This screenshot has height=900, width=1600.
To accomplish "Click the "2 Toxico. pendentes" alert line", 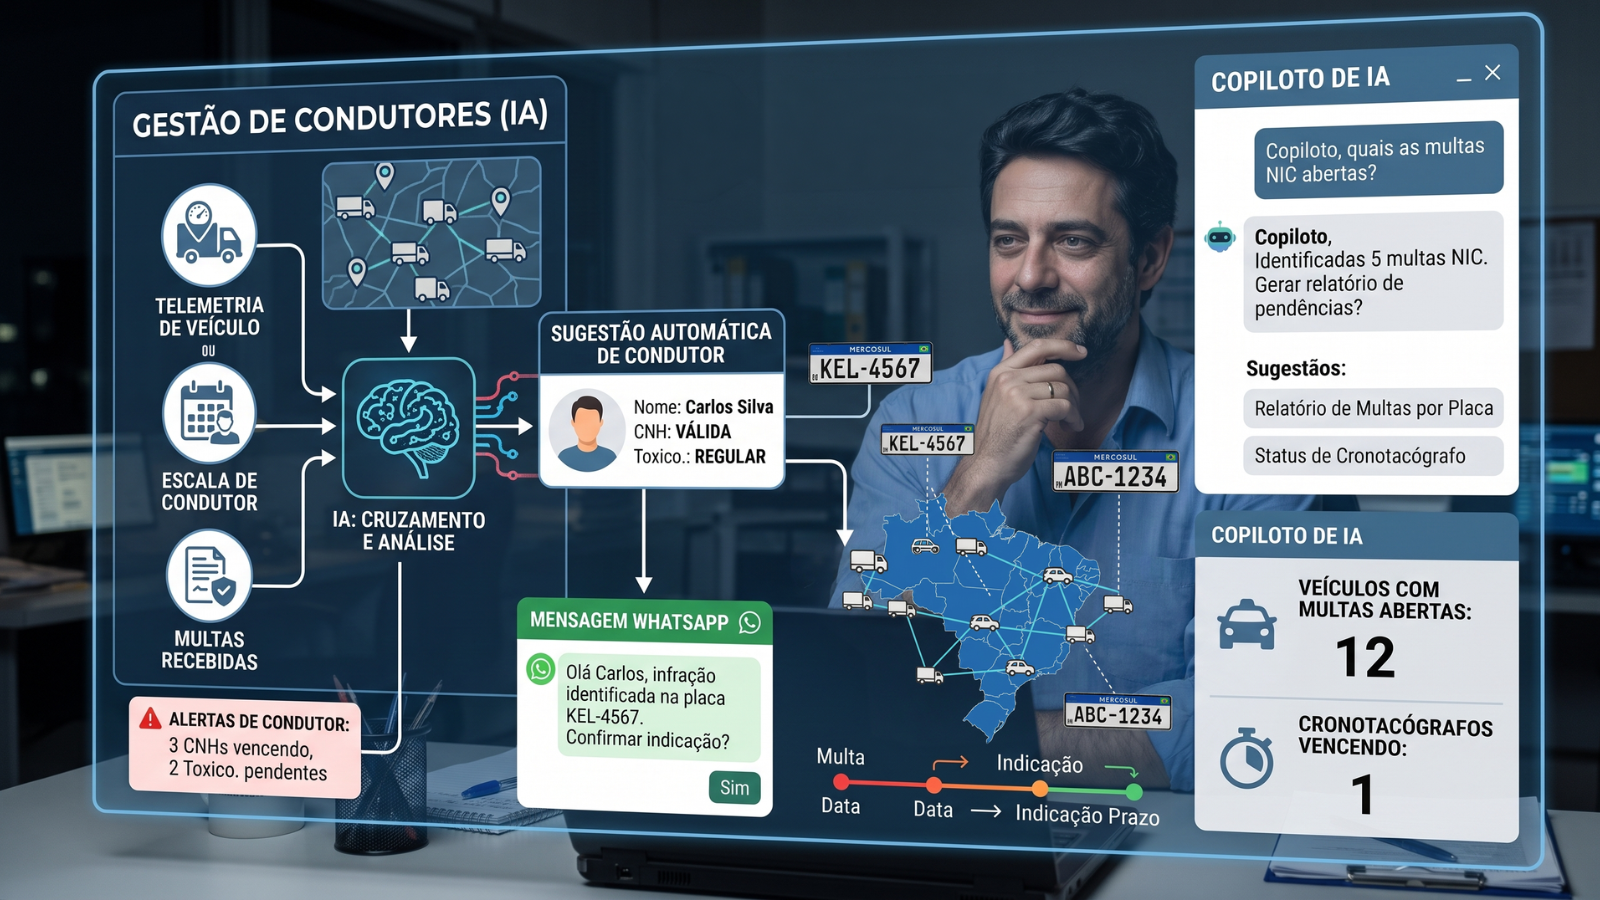I will tap(247, 771).
